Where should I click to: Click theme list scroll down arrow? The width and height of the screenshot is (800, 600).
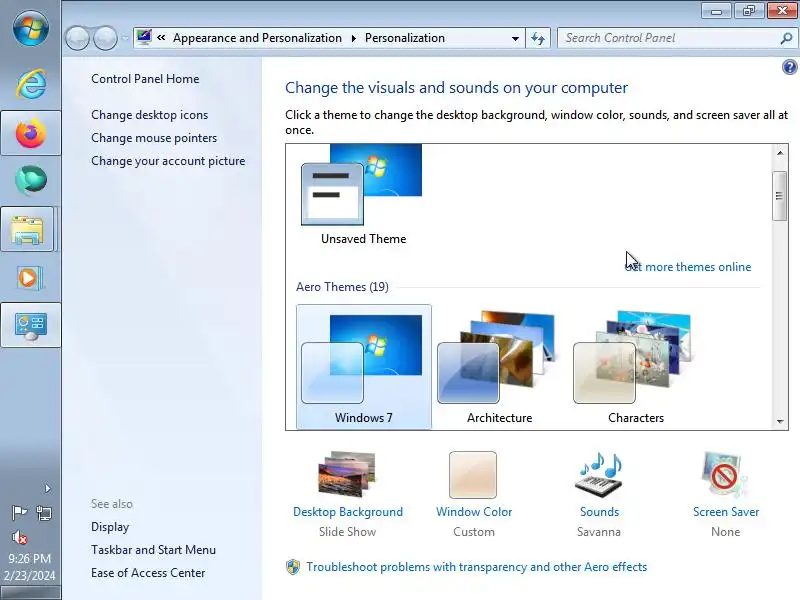(780, 421)
